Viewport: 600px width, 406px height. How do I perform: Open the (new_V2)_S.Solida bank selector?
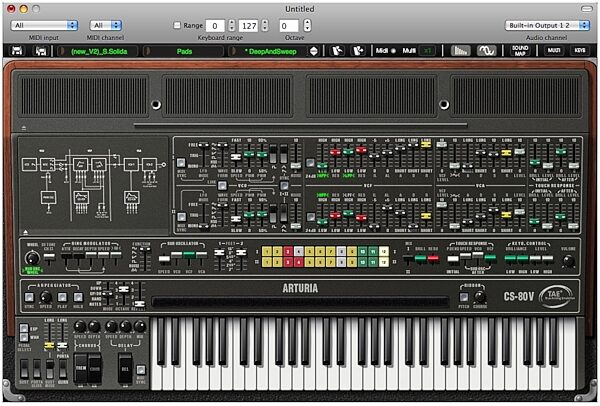point(99,51)
